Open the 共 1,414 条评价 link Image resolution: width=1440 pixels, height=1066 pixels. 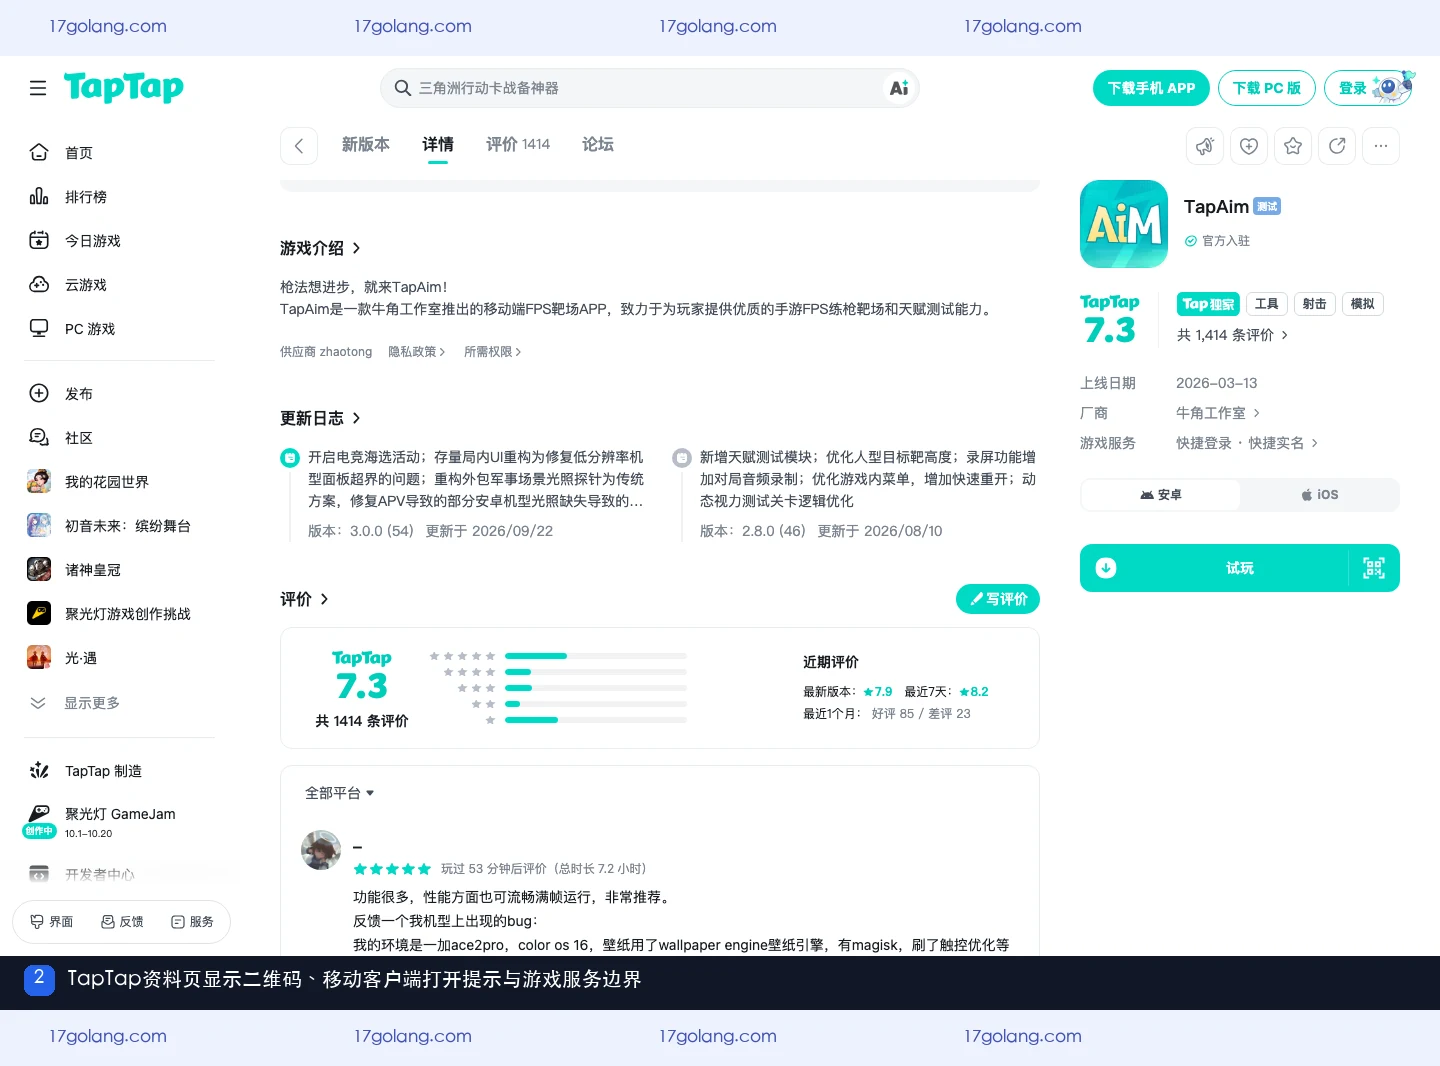(1232, 335)
